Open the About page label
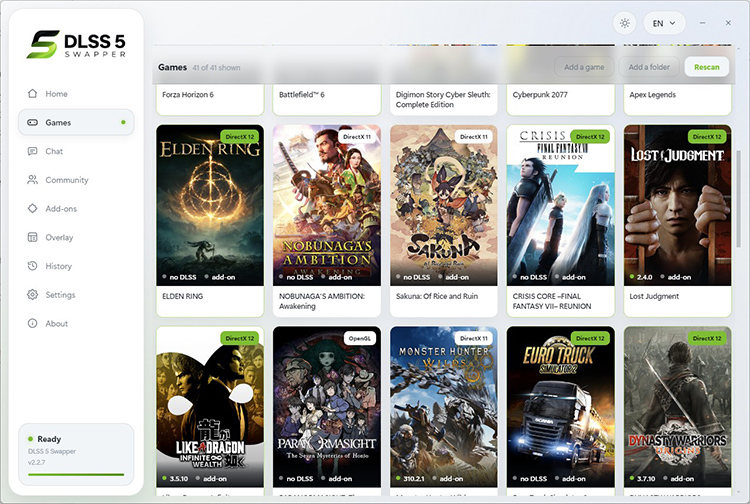Screen dimensions: 750x504 click(56, 323)
